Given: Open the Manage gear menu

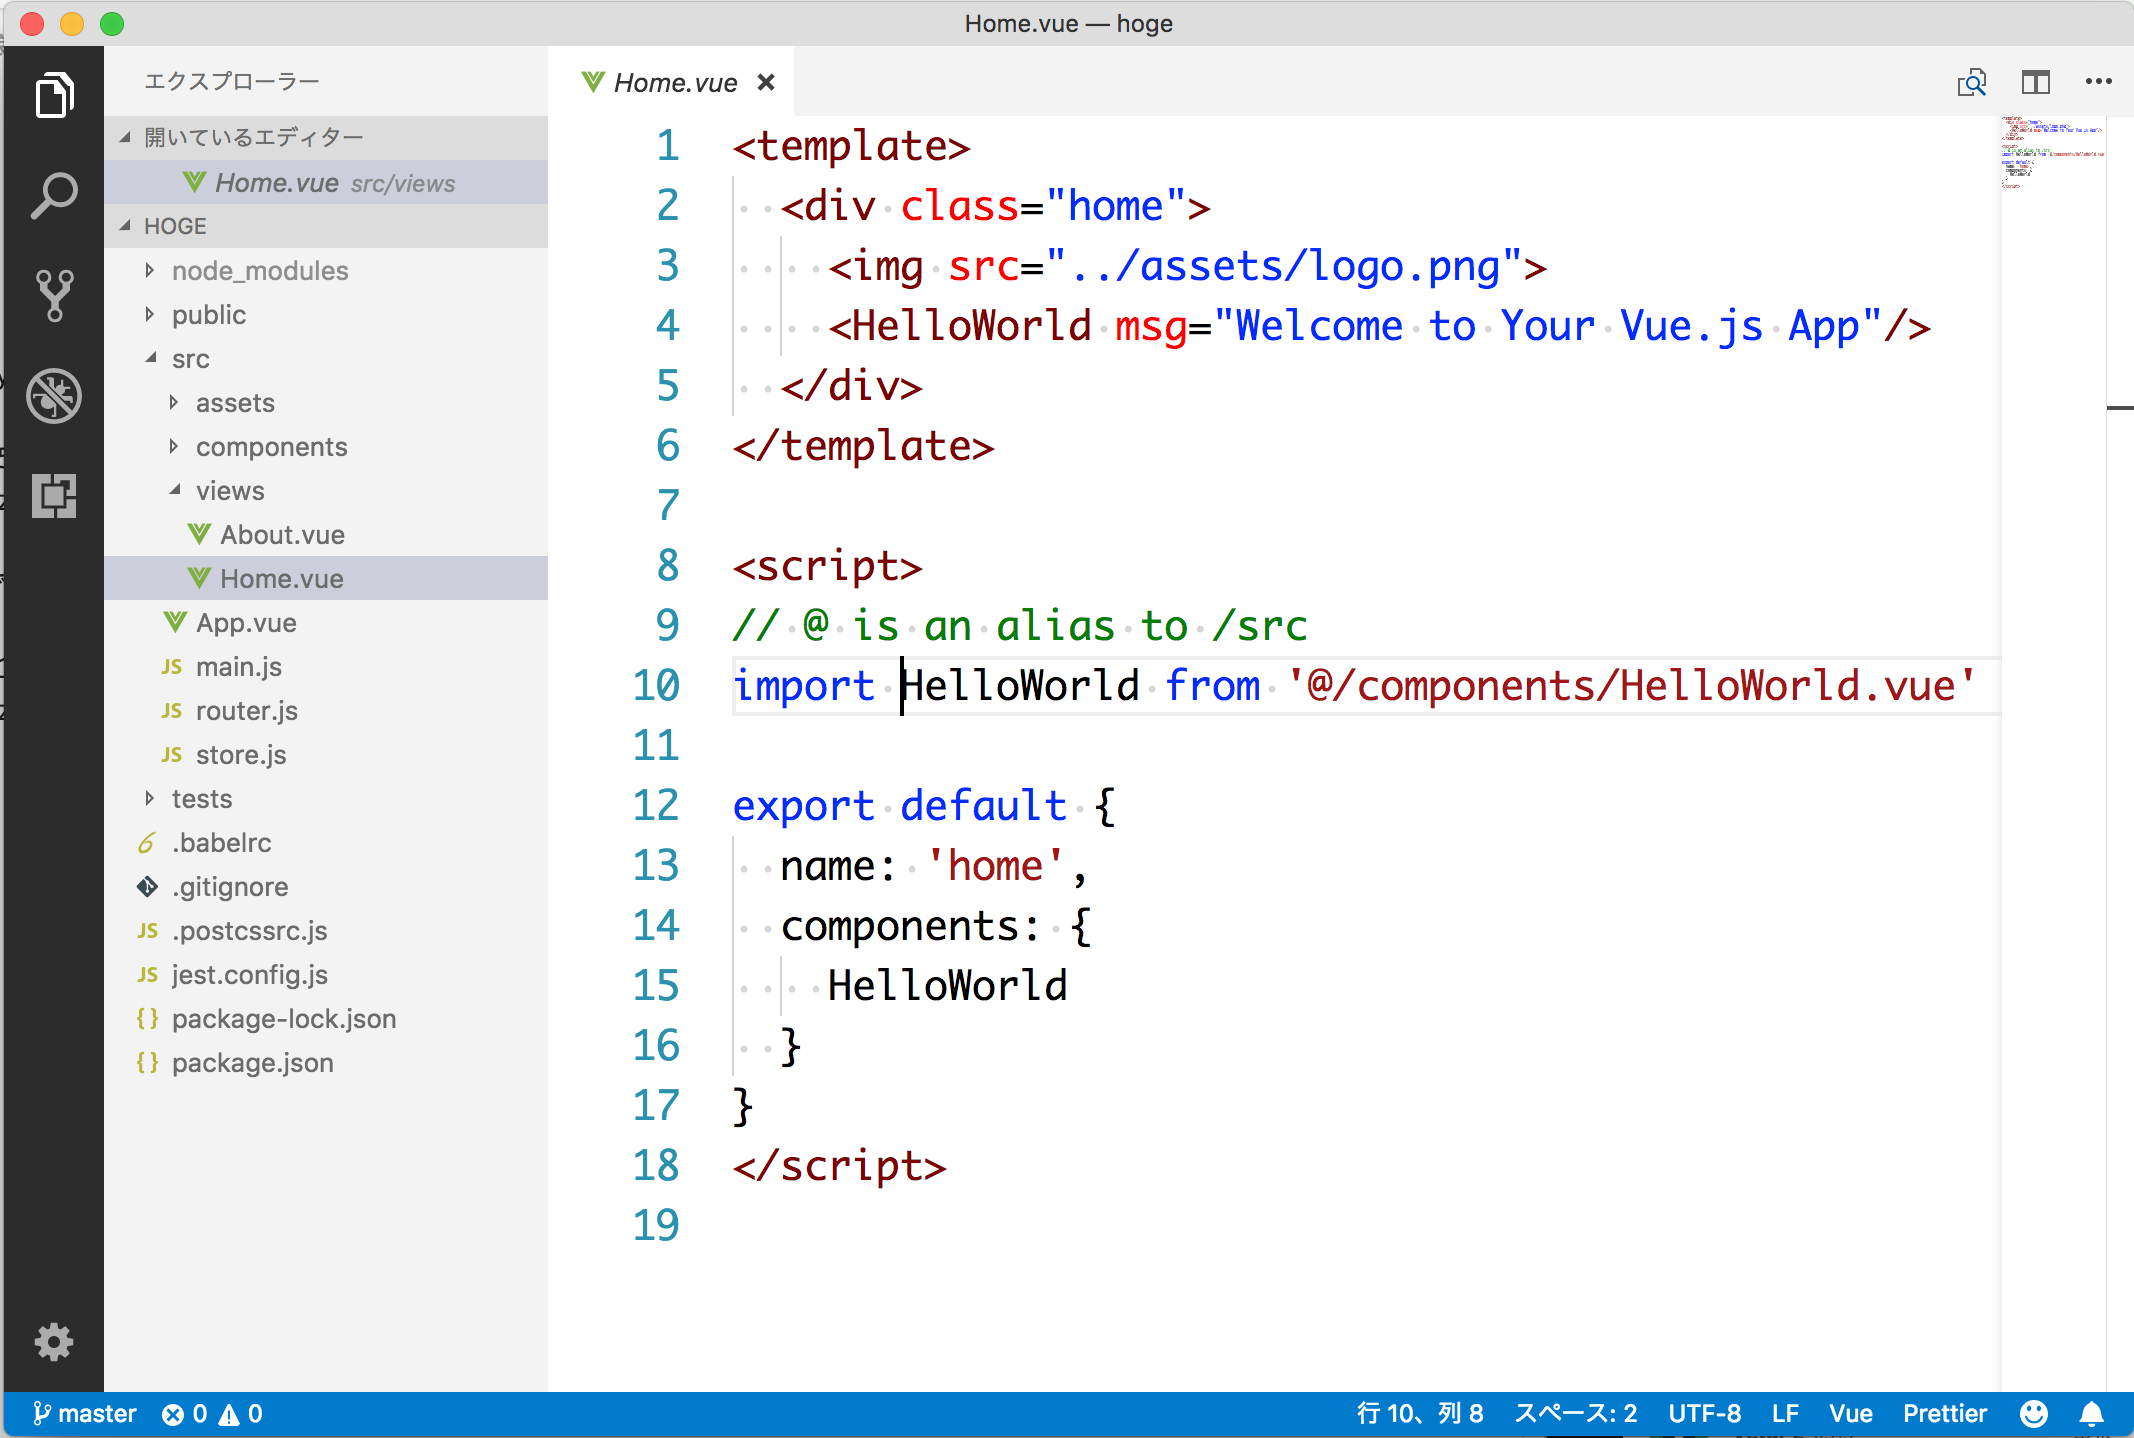Looking at the screenshot, I should pyautogui.click(x=54, y=1342).
